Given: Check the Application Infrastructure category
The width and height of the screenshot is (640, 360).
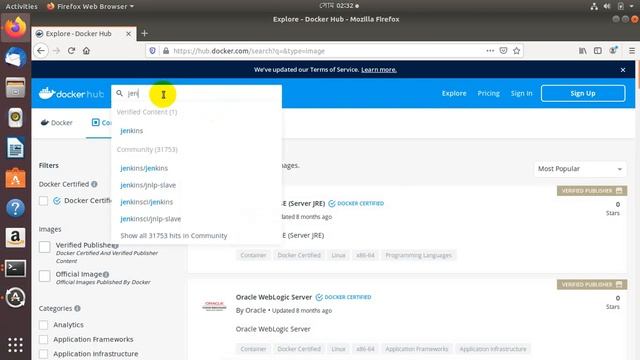Looking at the screenshot, I should coord(43,354).
